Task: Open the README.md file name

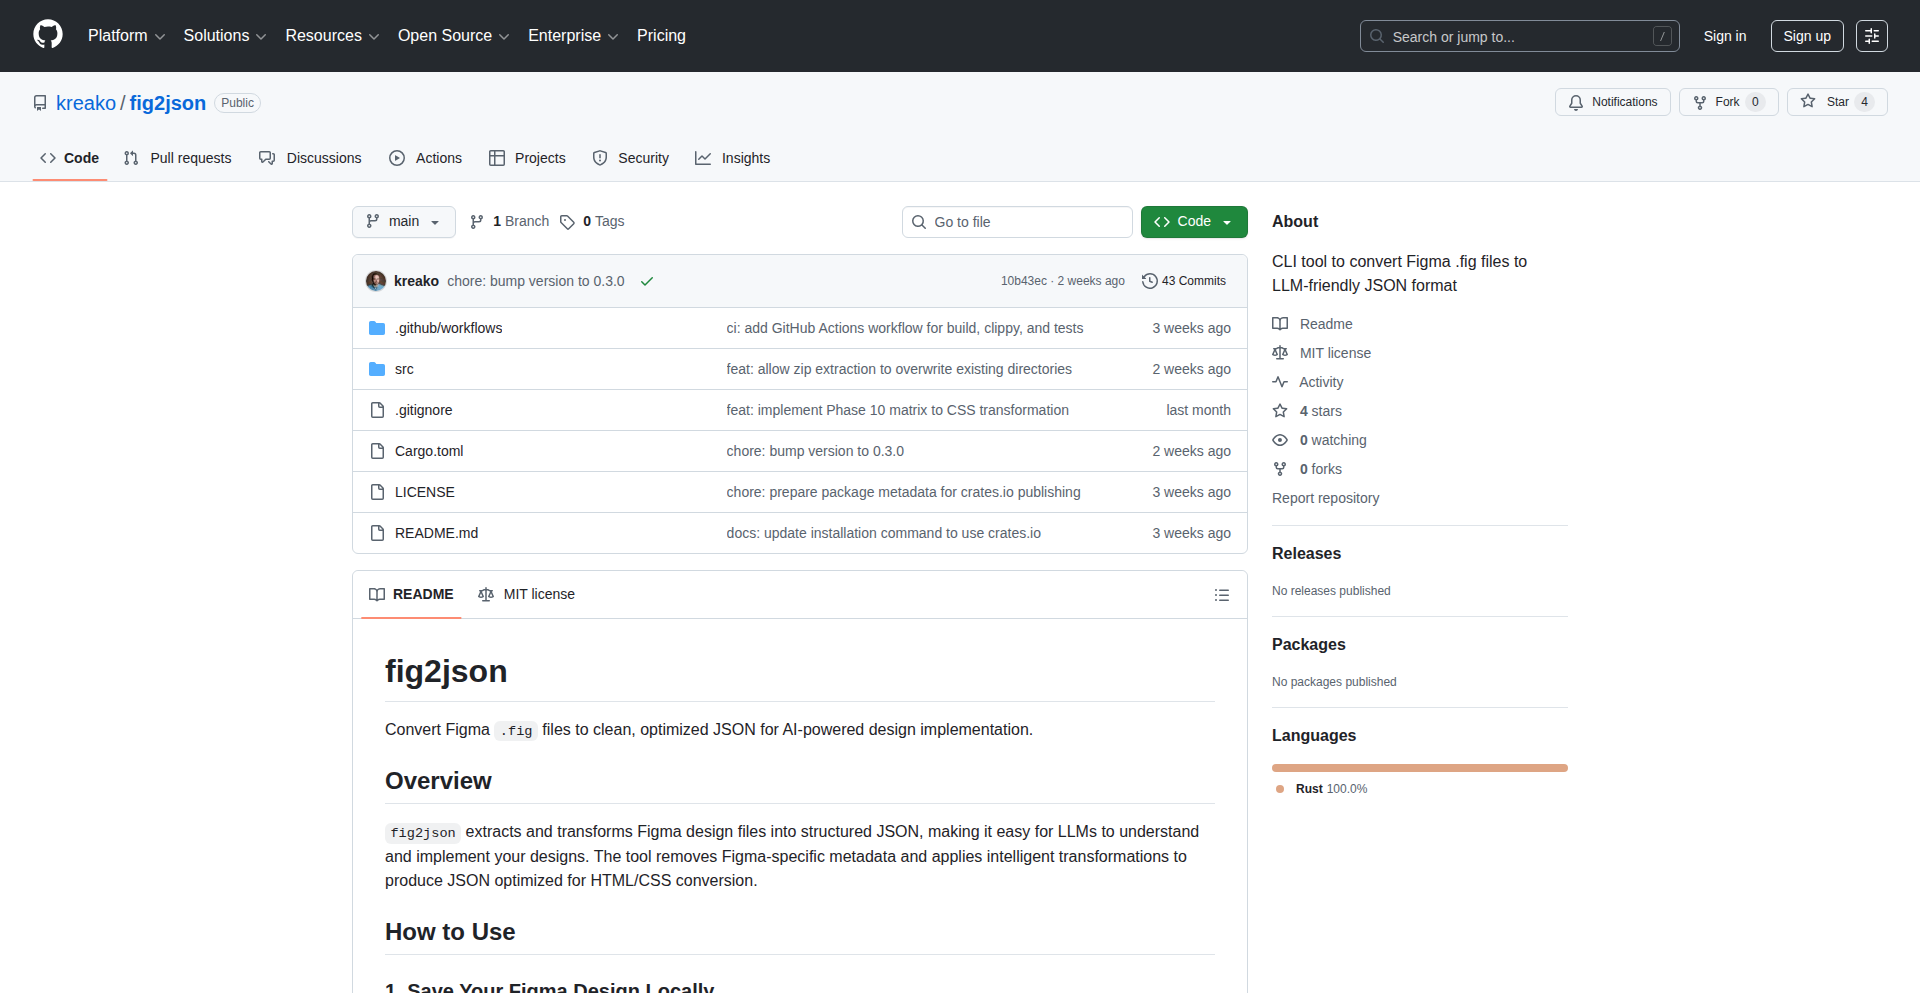Action: (436, 533)
